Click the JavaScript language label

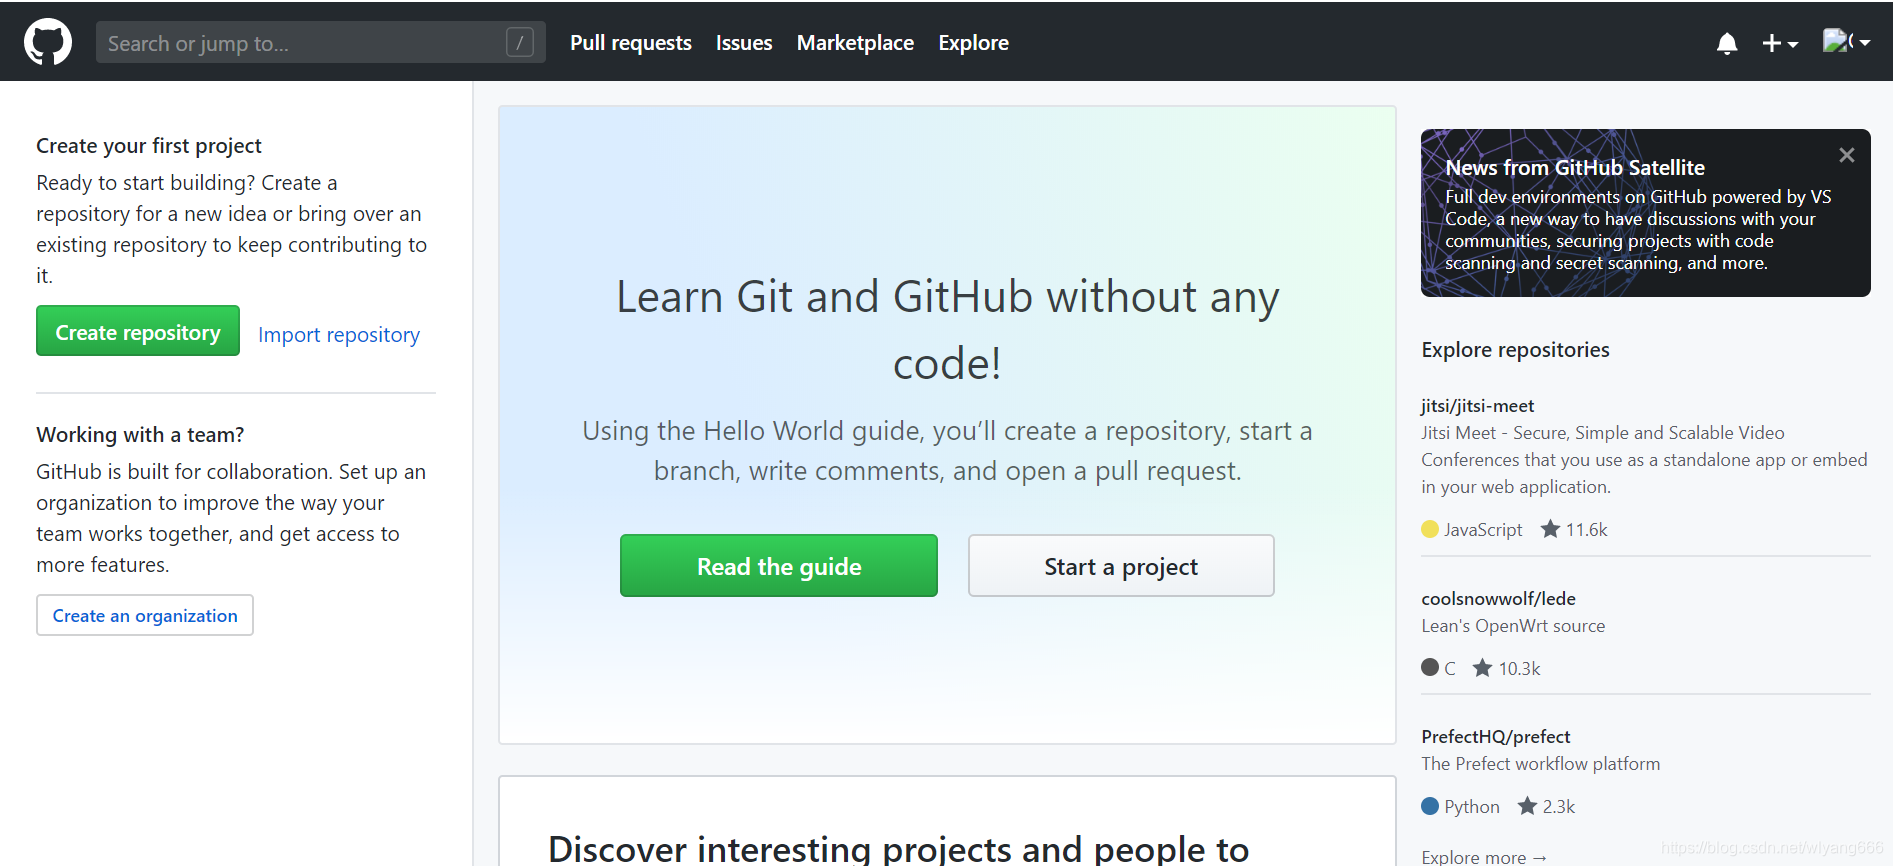(x=1483, y=530)
